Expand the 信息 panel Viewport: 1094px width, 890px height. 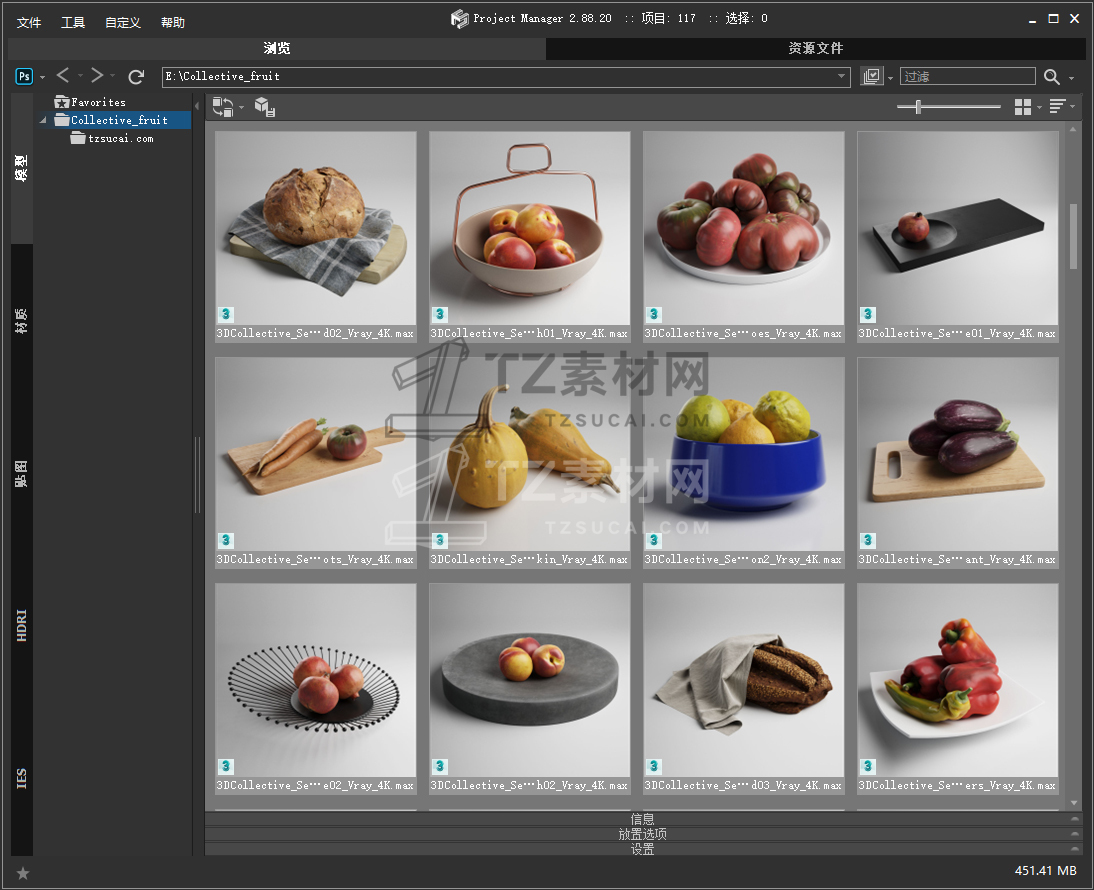642,819
